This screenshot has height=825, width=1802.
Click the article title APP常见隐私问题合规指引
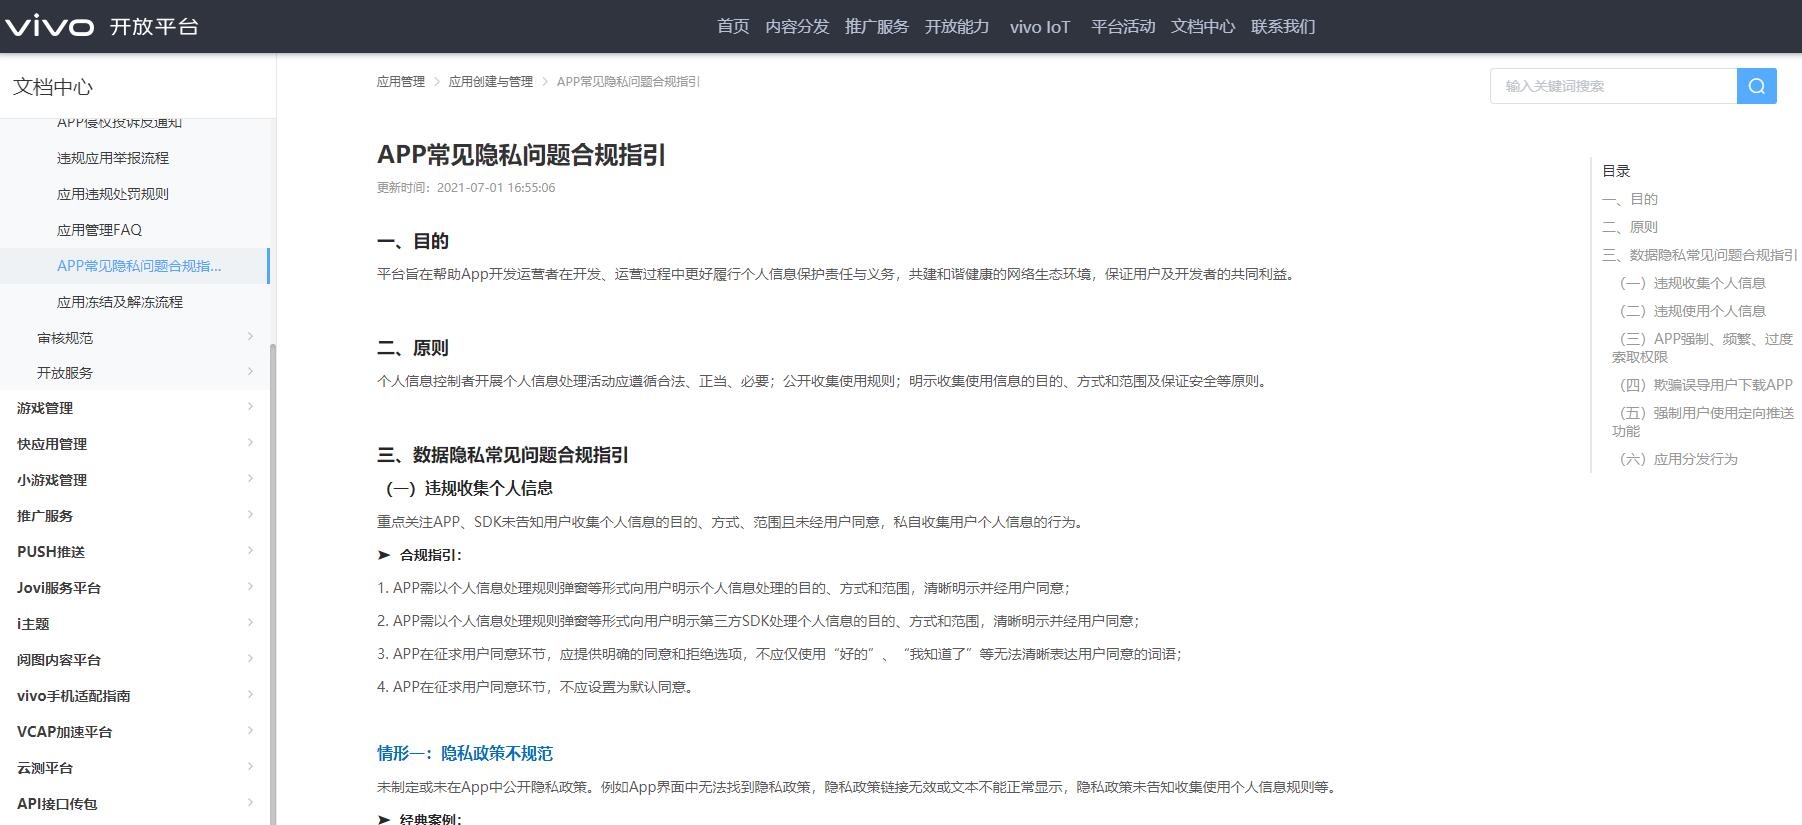(521, 155)
